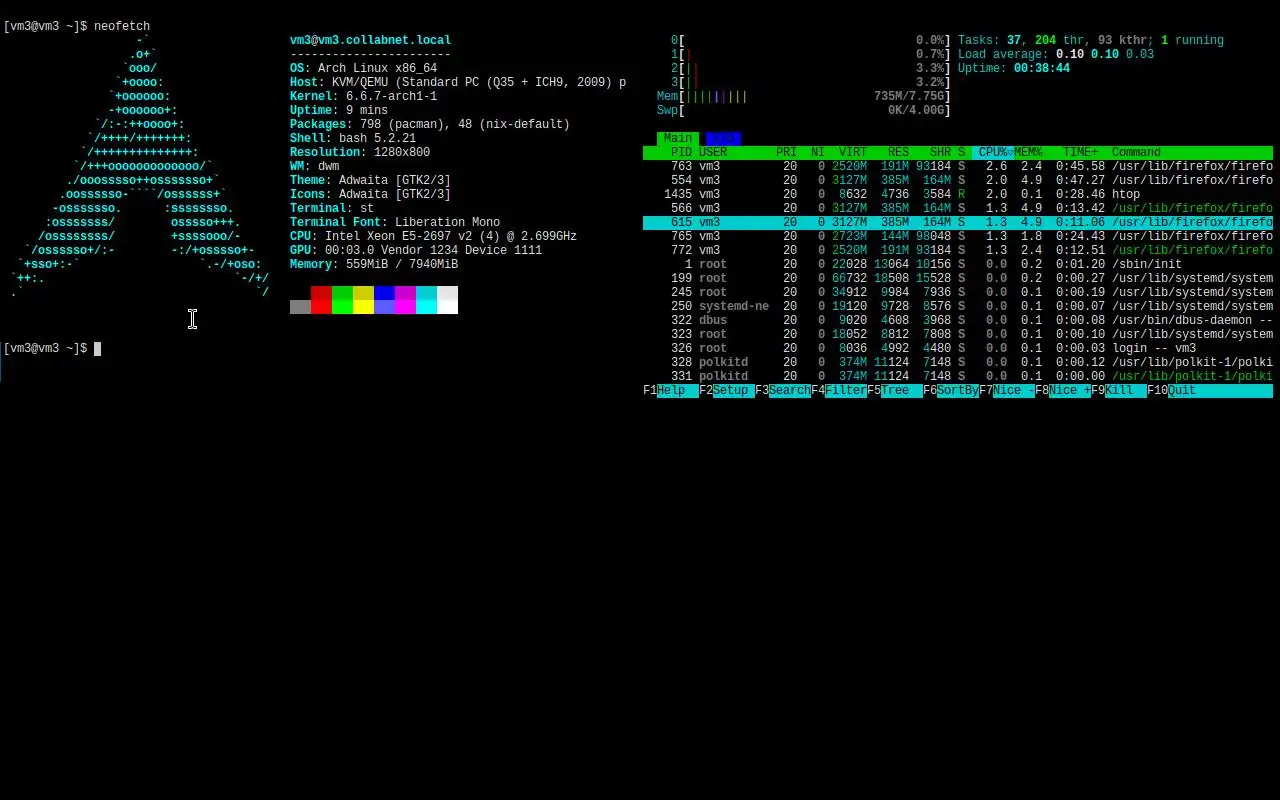The width and height of the screenshot is (1280, 800).
Task: Sort by the Command column header
Action: (x=1136, y=152)
